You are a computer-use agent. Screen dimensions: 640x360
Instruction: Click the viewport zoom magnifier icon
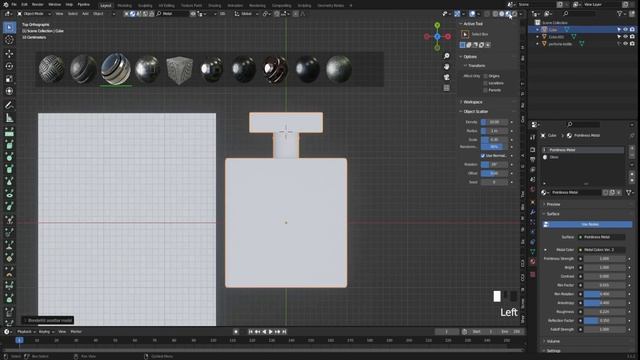(447, 56)
